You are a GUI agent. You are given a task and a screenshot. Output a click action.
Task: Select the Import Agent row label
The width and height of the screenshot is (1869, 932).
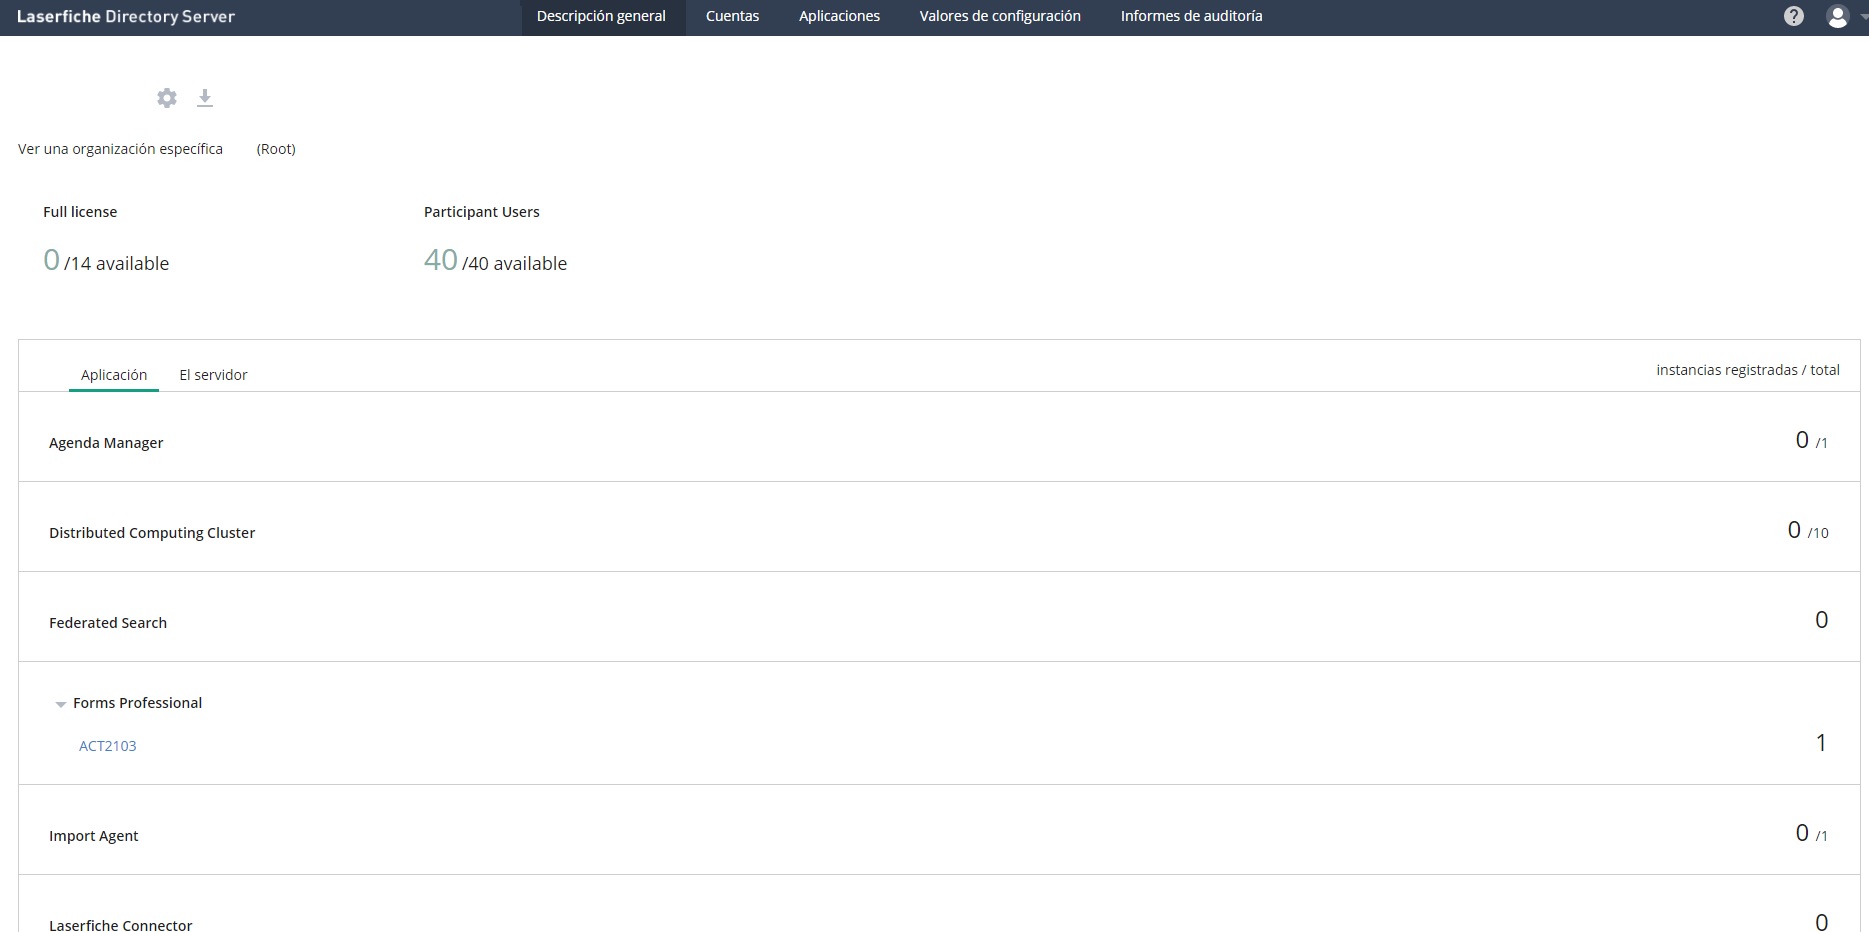coord(94,836)
